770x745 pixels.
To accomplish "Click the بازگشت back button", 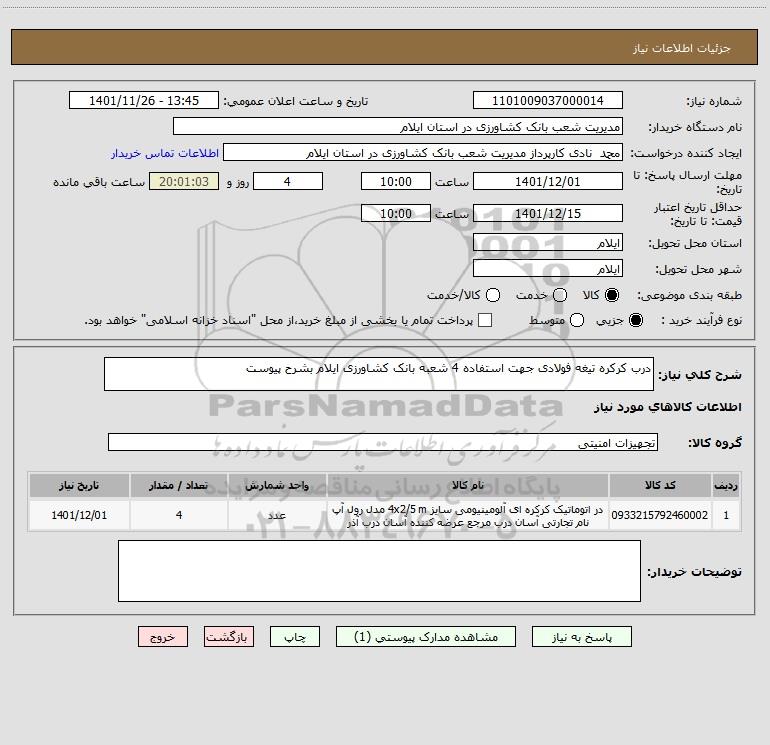I will 229,637.
